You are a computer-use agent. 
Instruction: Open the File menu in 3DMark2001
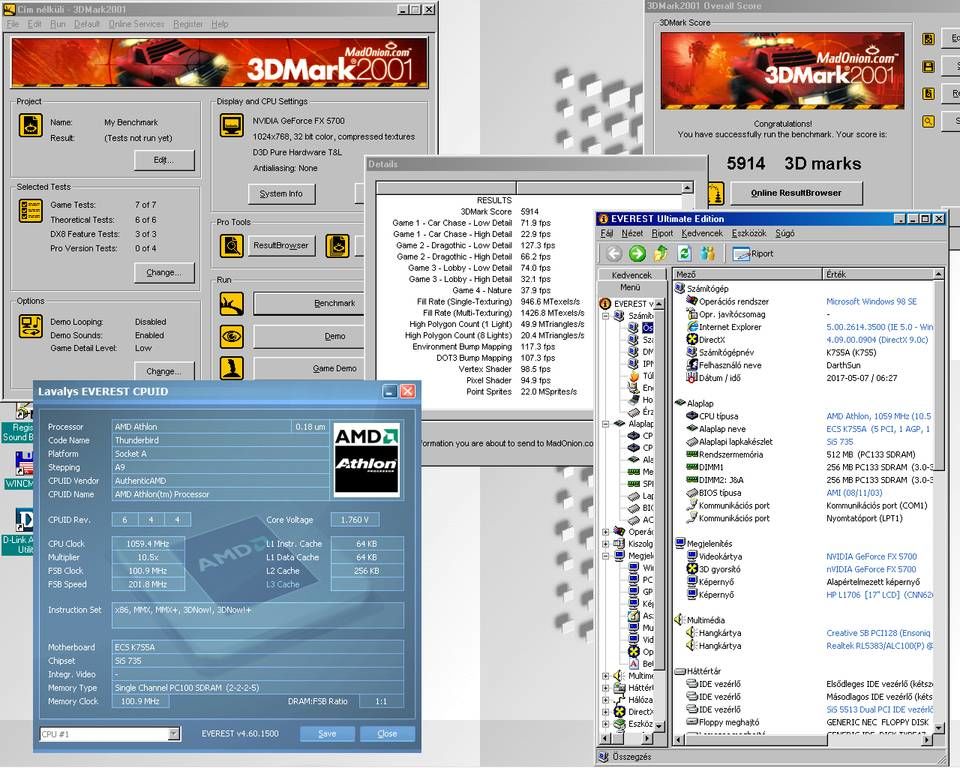tap(13, 24)
